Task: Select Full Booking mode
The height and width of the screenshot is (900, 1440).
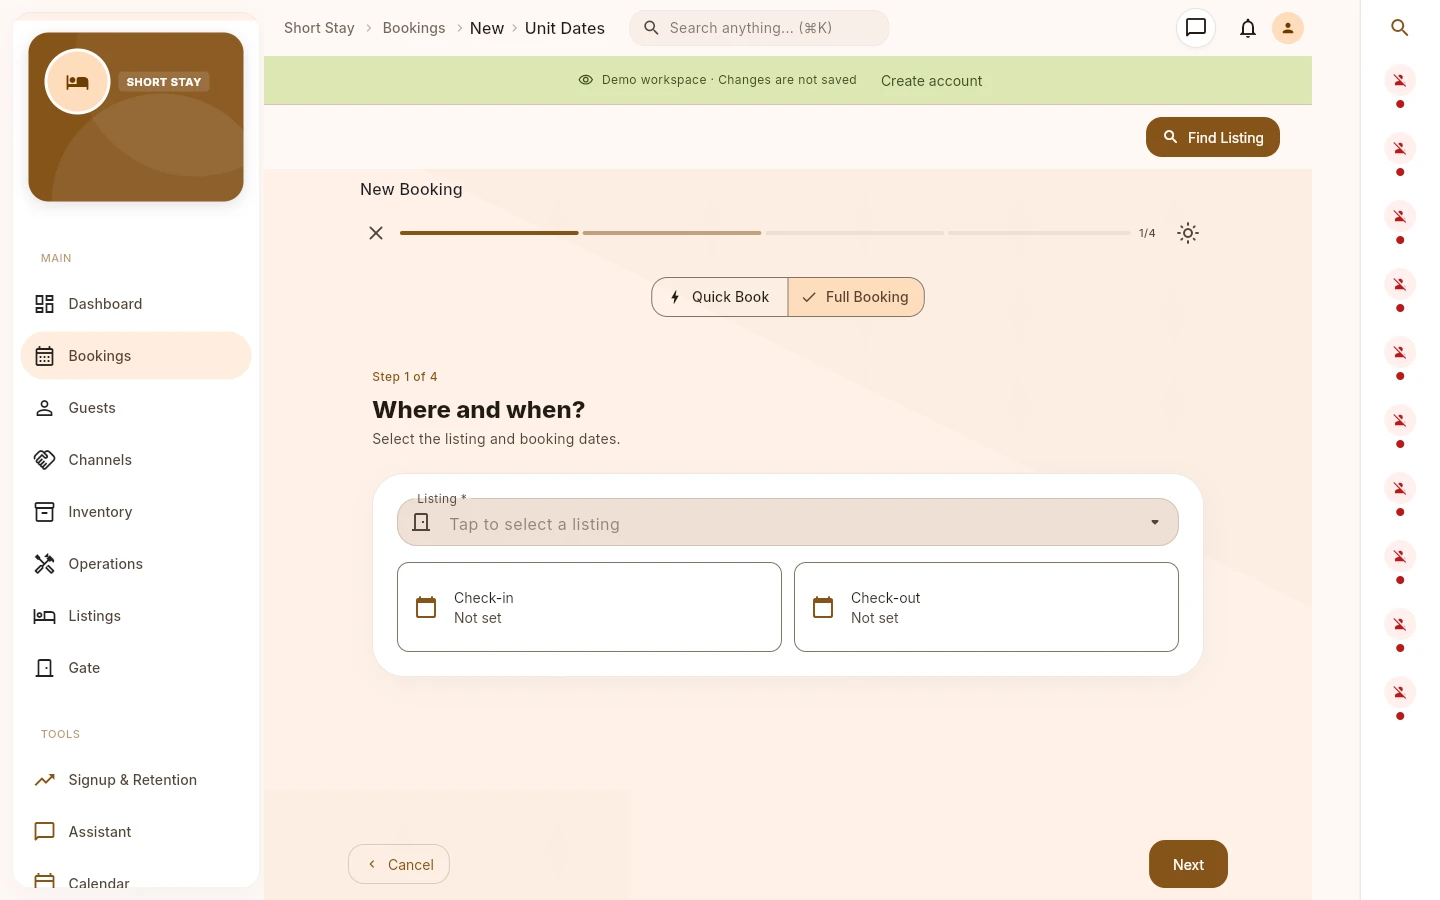Action: click(856, 297)
